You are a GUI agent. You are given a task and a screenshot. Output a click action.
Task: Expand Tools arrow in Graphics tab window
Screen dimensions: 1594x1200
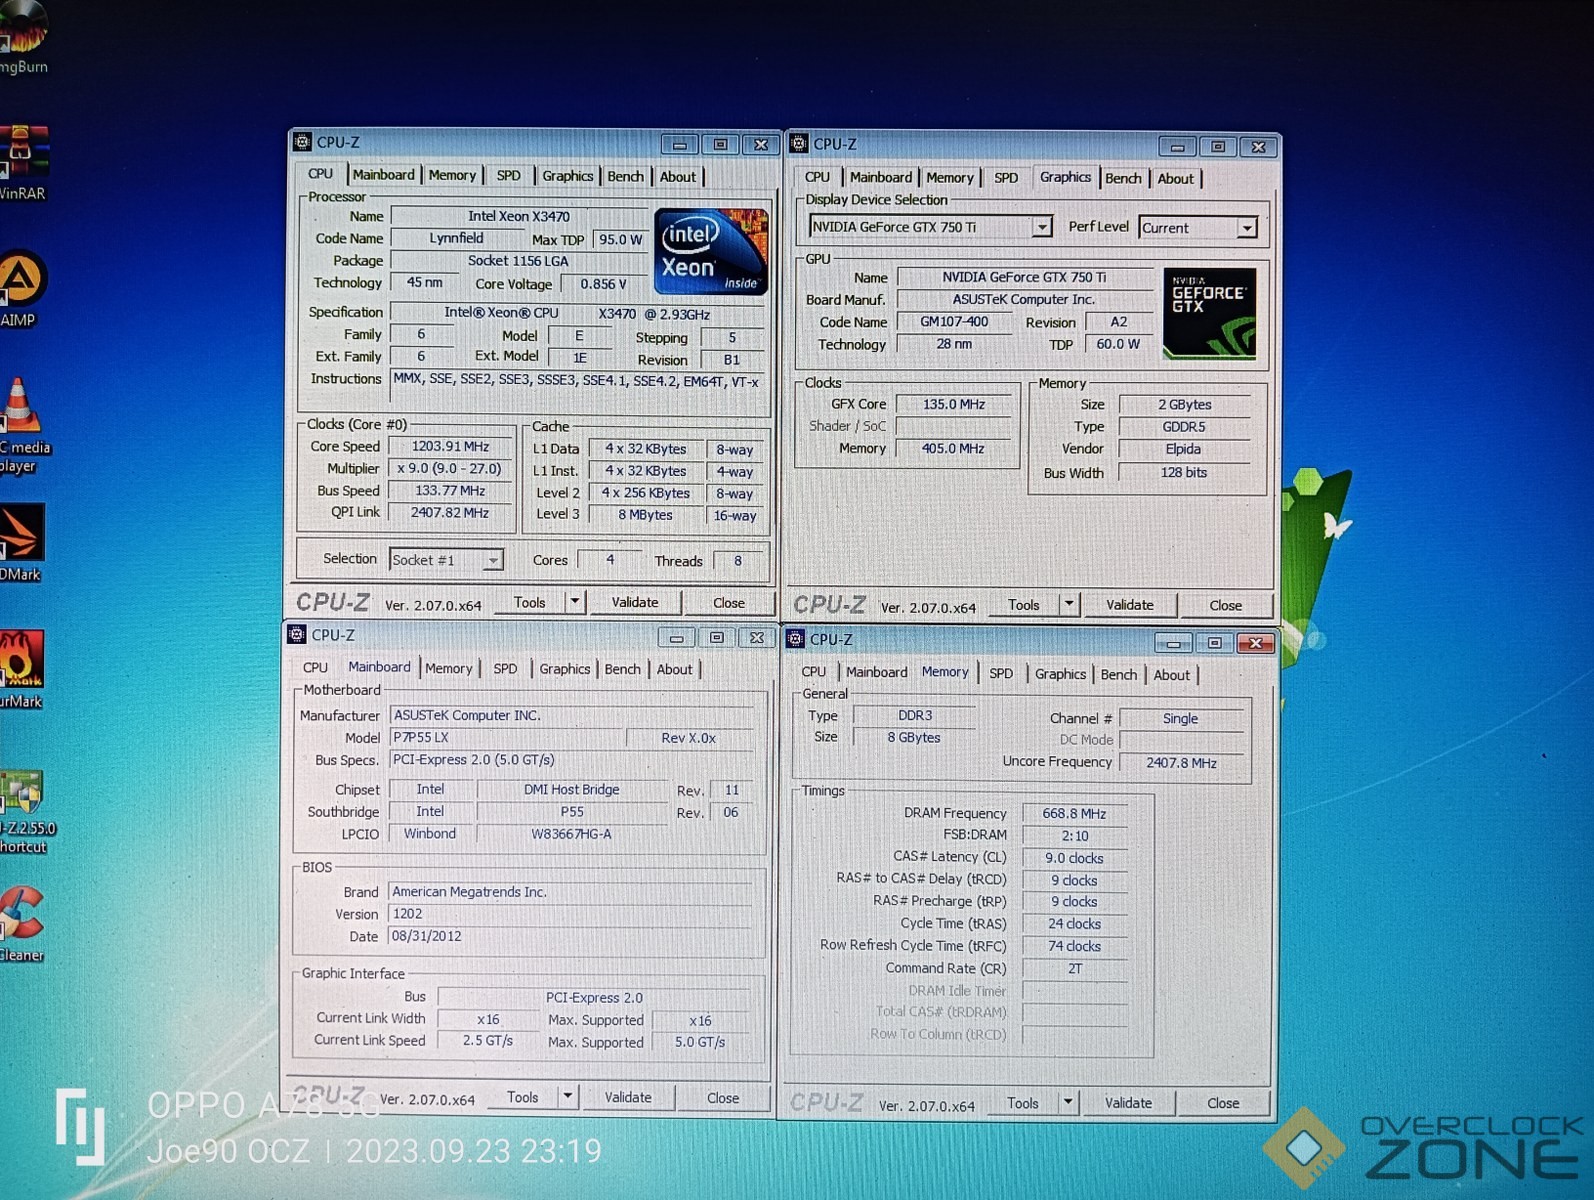1069,604
